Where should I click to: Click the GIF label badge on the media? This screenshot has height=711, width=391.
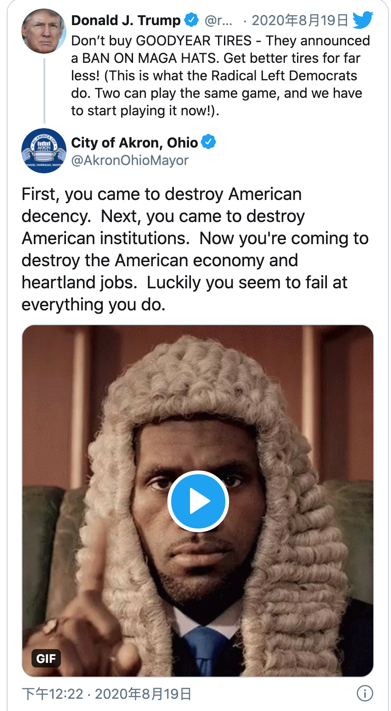(x=46, y=658)
